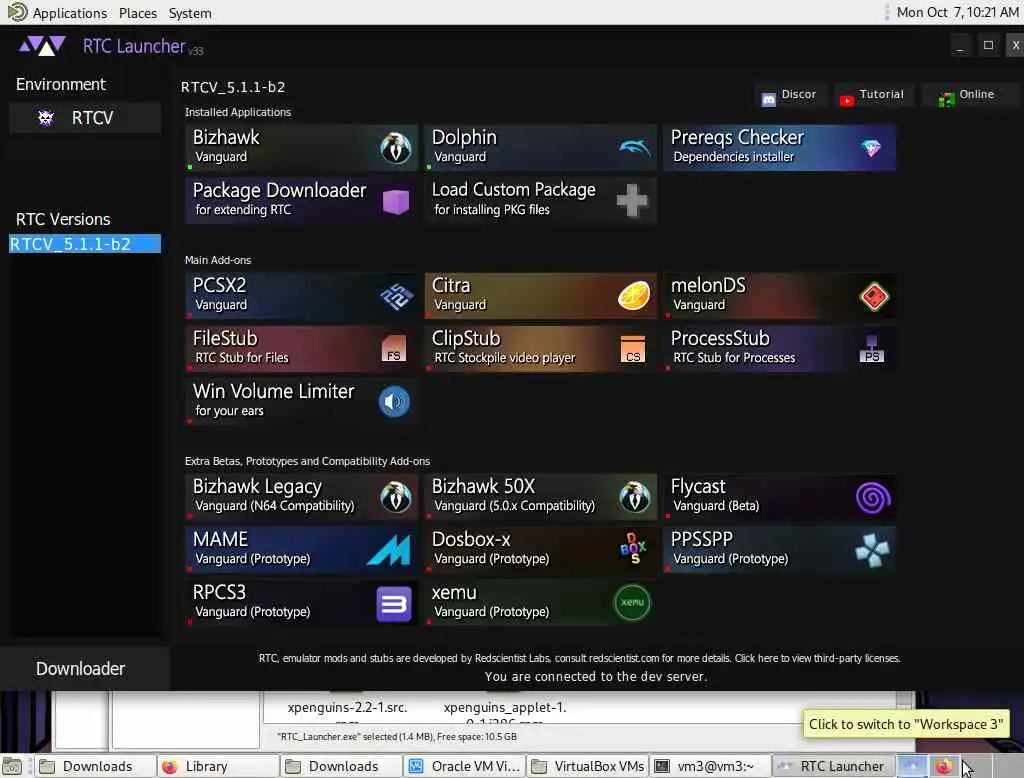
Task: Switch to Library taskbar window
Action: 219,766
